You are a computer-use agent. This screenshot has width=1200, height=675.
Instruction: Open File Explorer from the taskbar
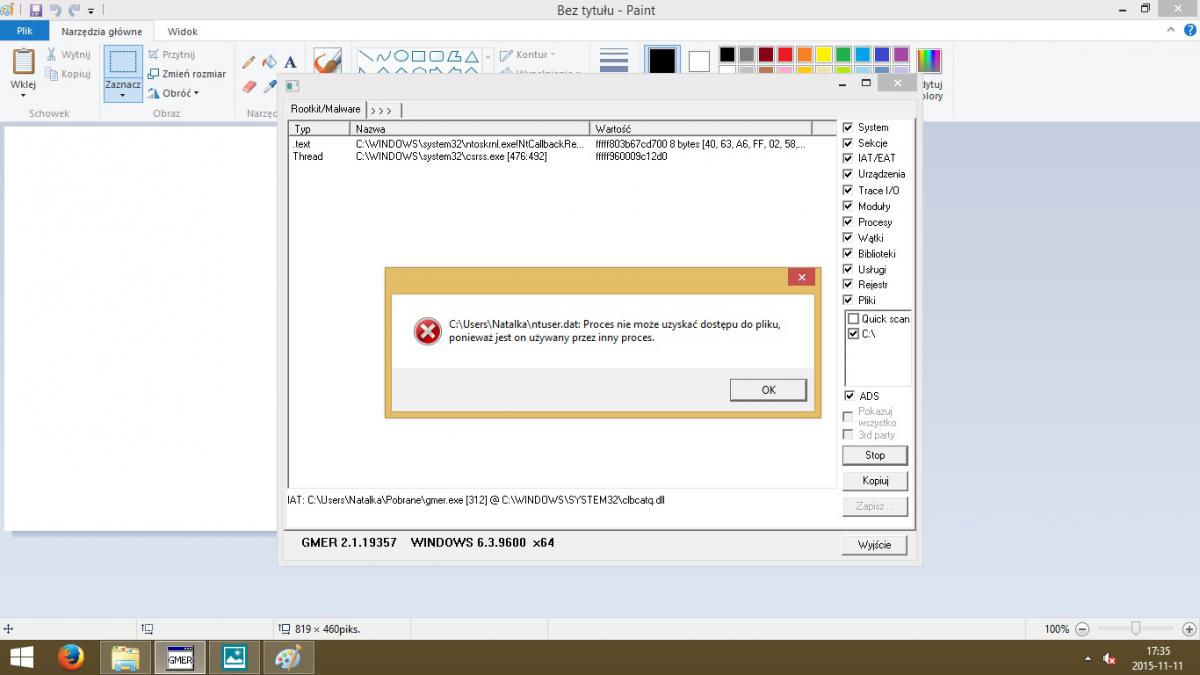[125, 657]
